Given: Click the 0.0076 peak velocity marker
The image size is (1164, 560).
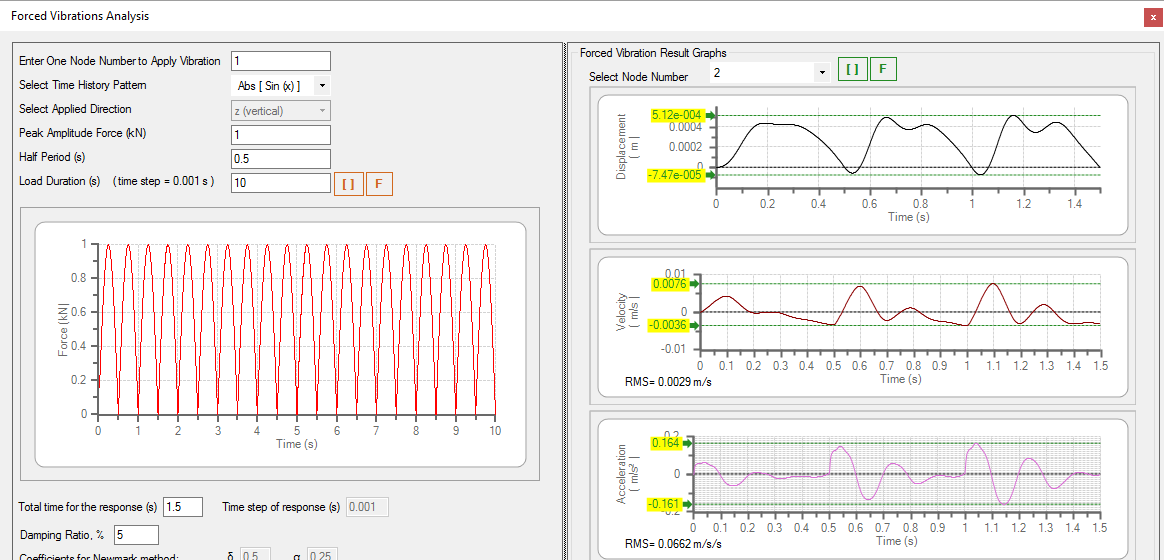Looking at the screenshot, I should pyautogui.click(x=668, y=284).
